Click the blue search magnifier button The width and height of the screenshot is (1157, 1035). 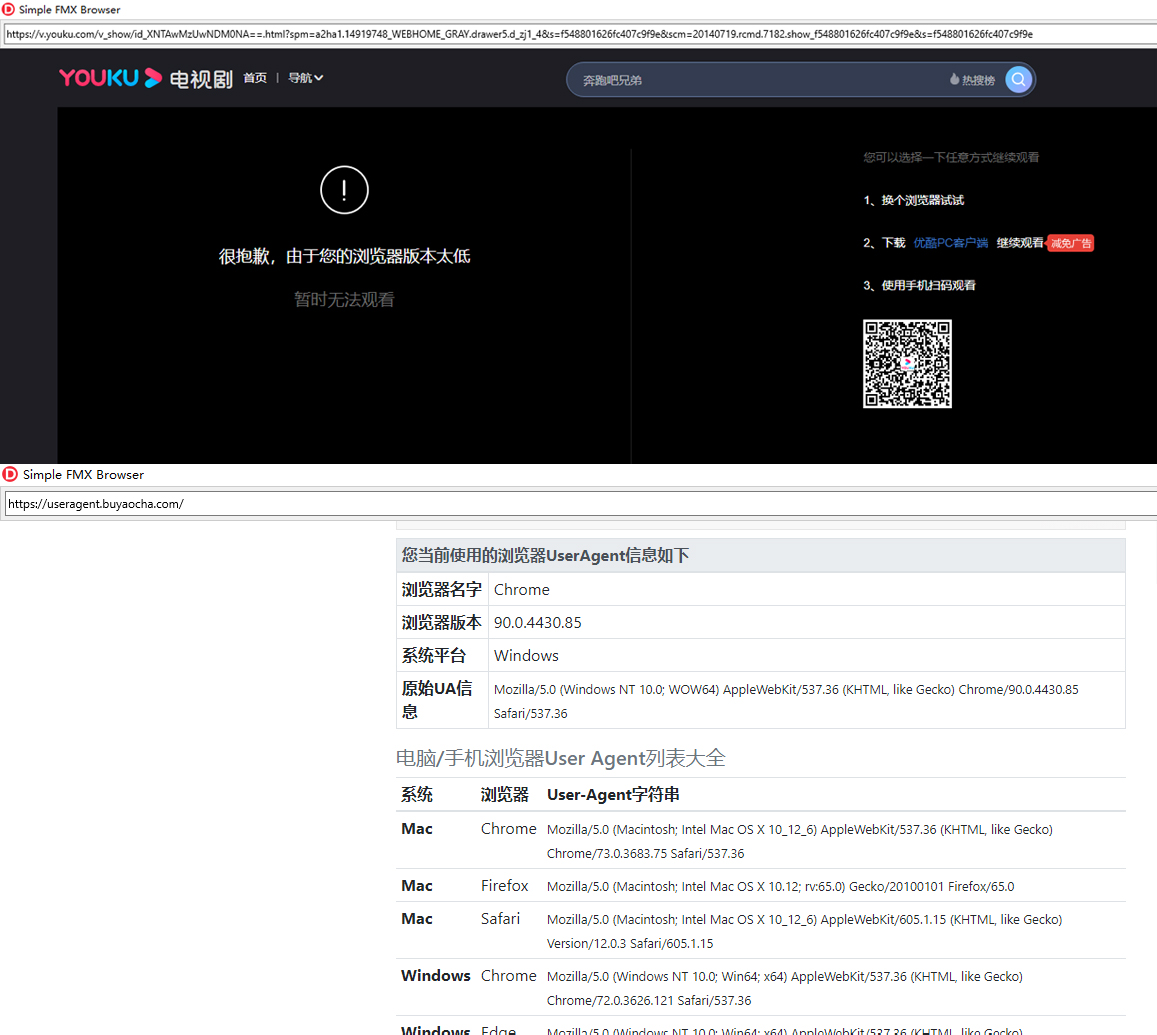[1018, 80]
